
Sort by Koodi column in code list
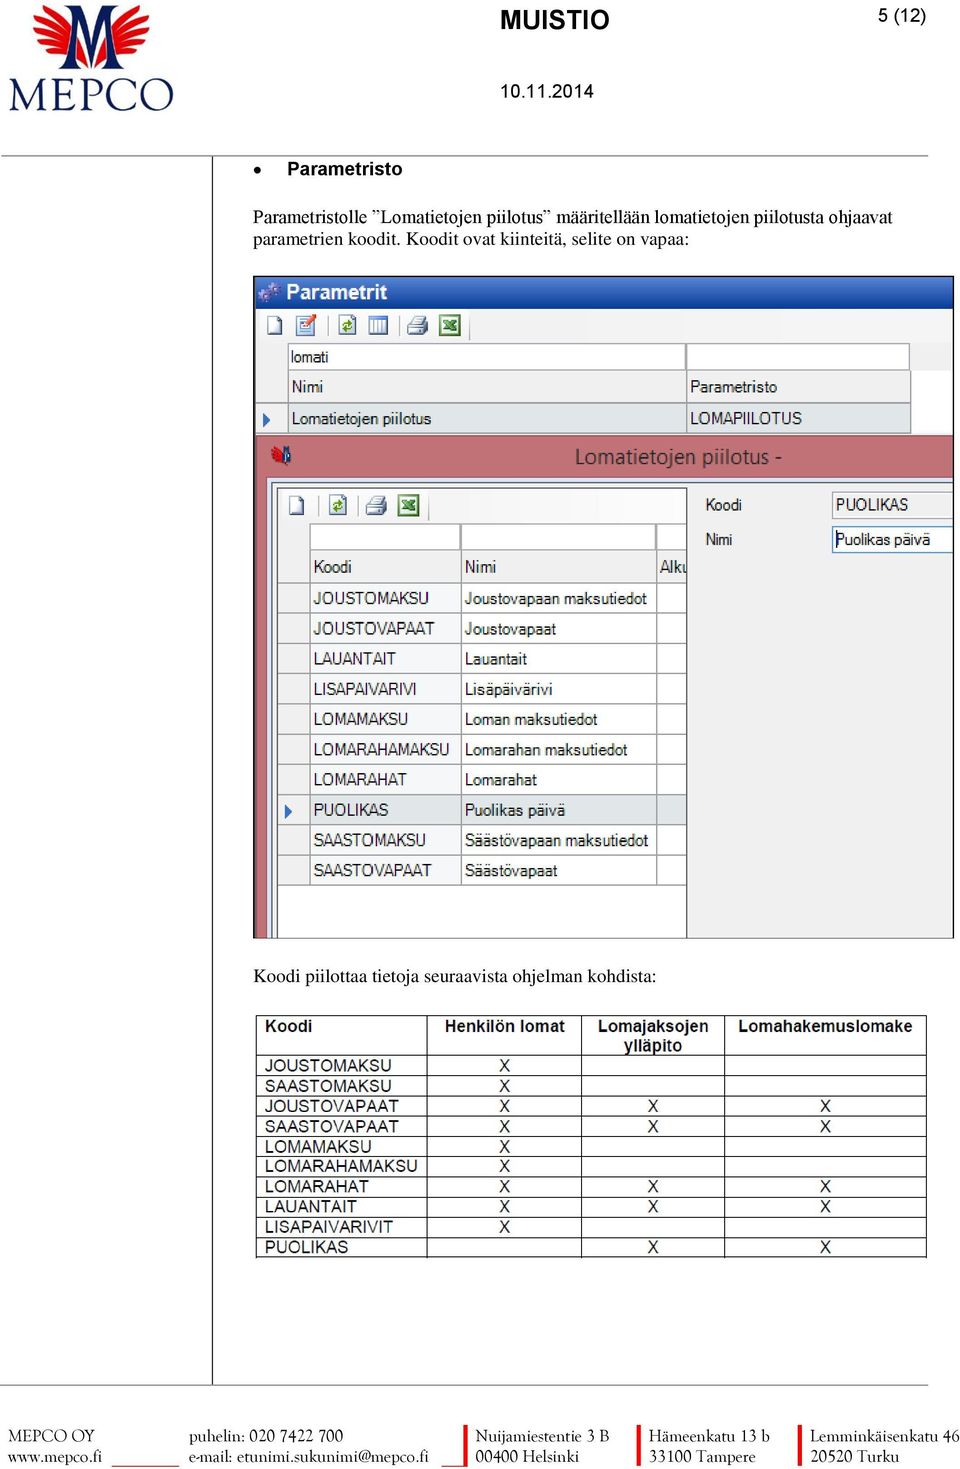tap(384, 567)
